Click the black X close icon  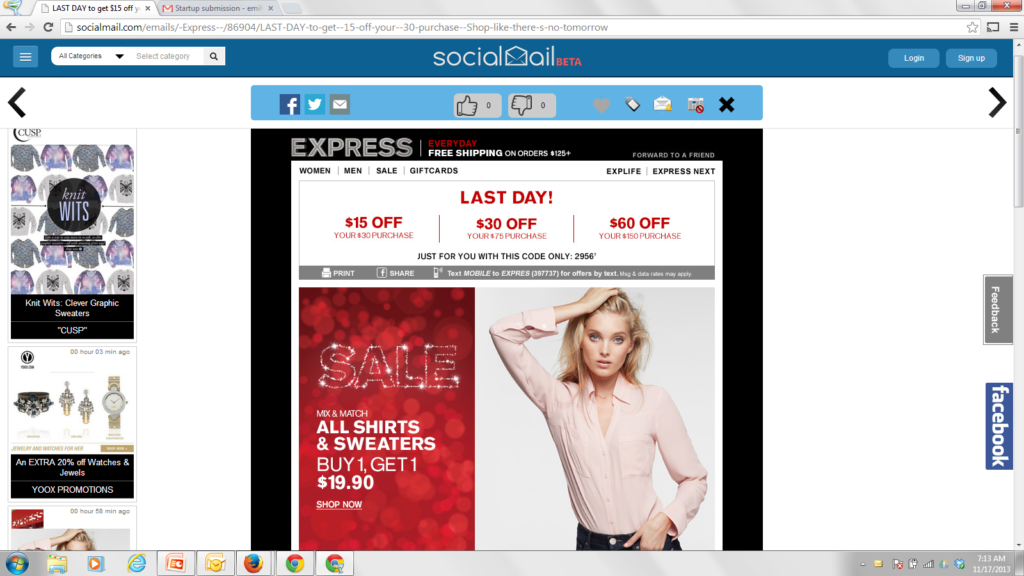point(726,104)
